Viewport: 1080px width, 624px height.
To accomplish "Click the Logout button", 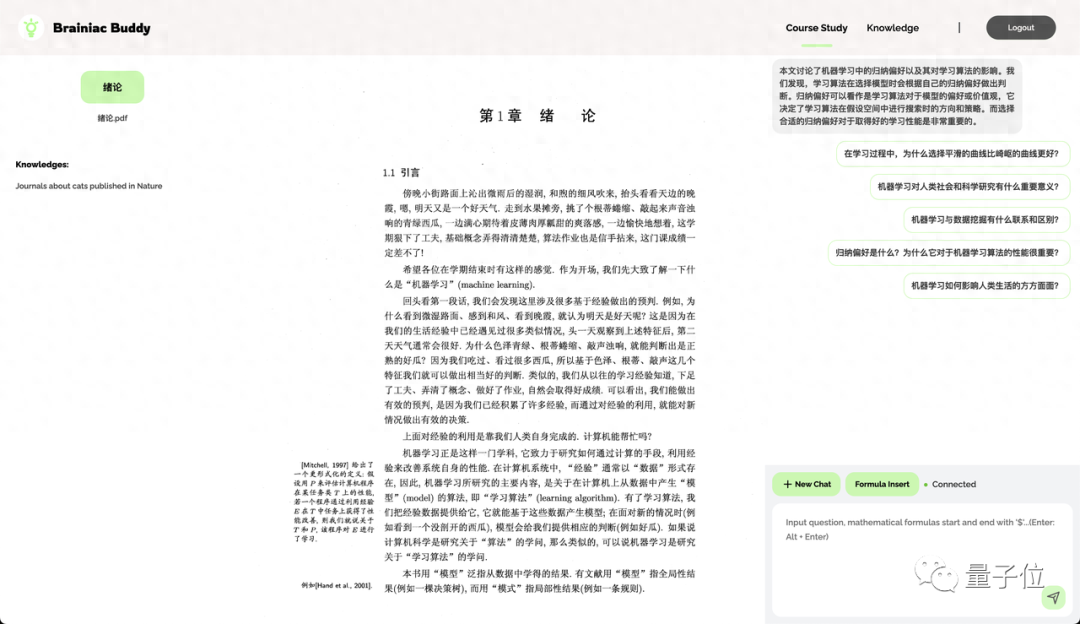I will (x=1020, y=28).
